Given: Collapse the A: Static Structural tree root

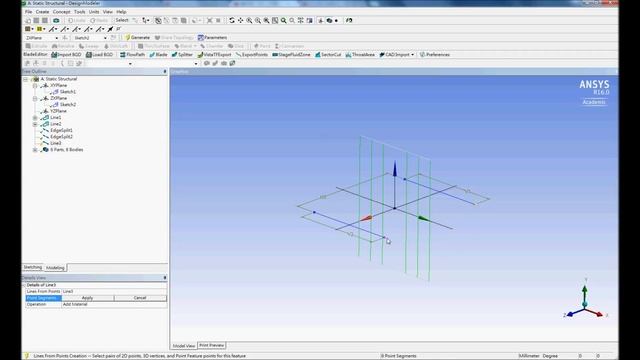Looking at the screenshot, I should click(x=26, y=79).
